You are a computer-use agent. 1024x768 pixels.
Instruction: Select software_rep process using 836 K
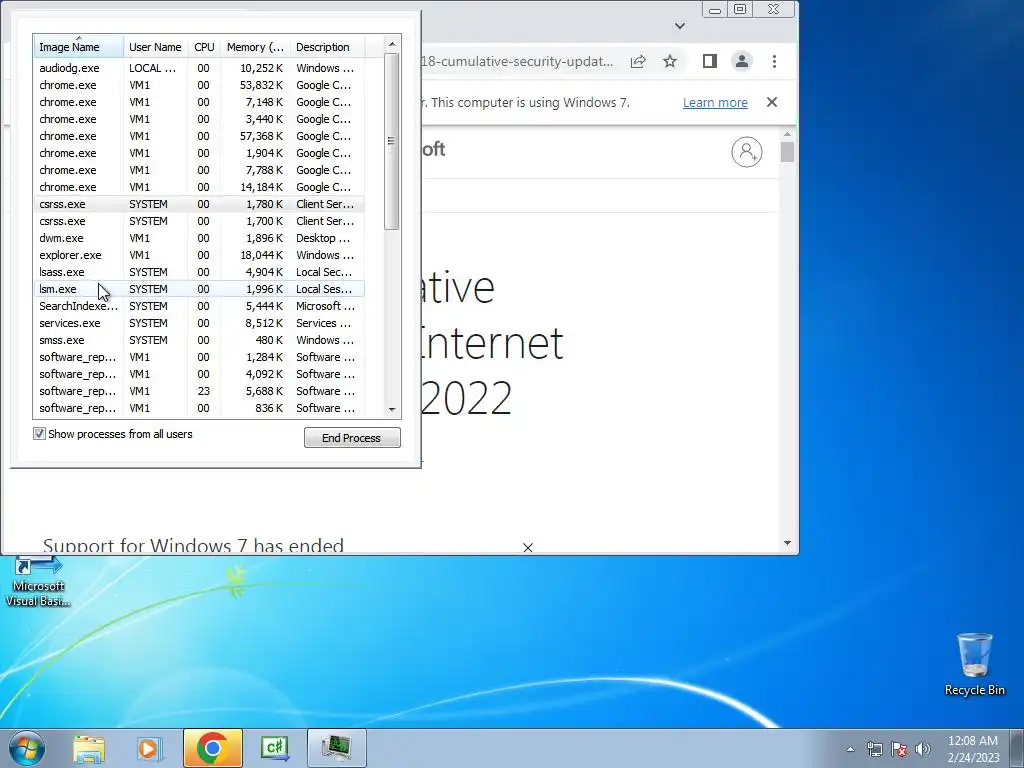coord(199,408)
